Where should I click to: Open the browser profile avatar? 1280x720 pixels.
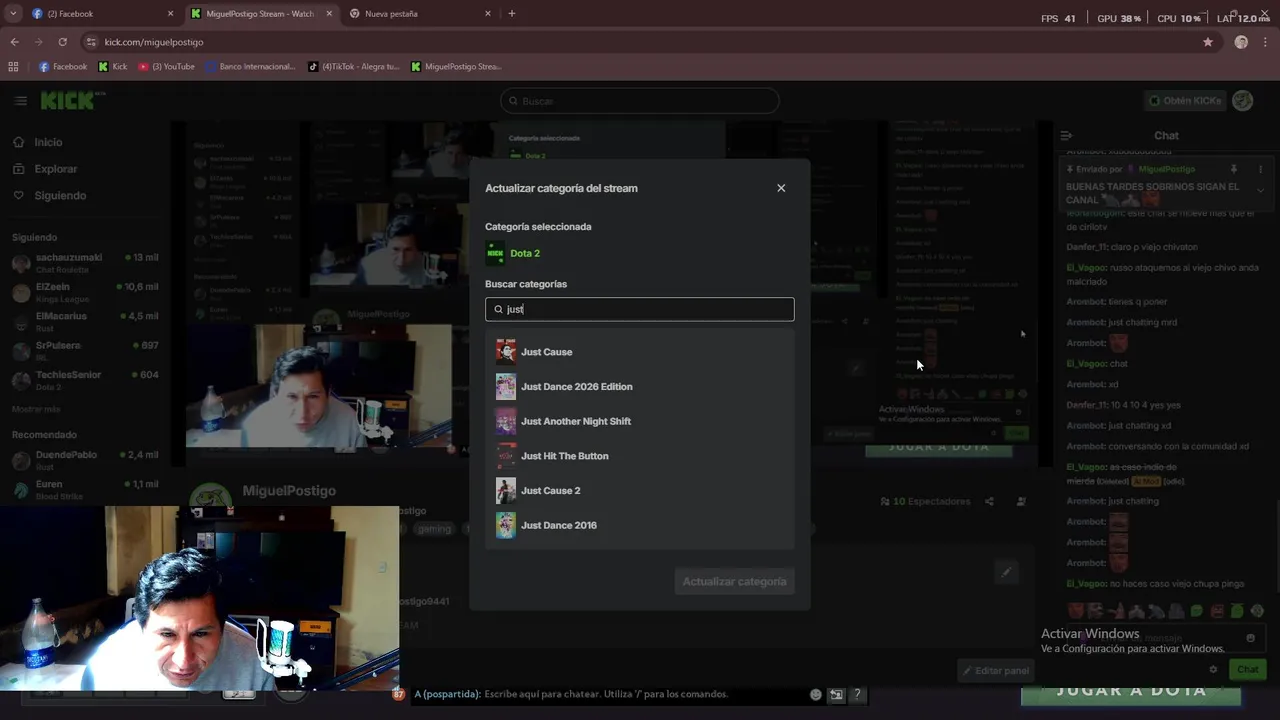(x=1241, y=42)
